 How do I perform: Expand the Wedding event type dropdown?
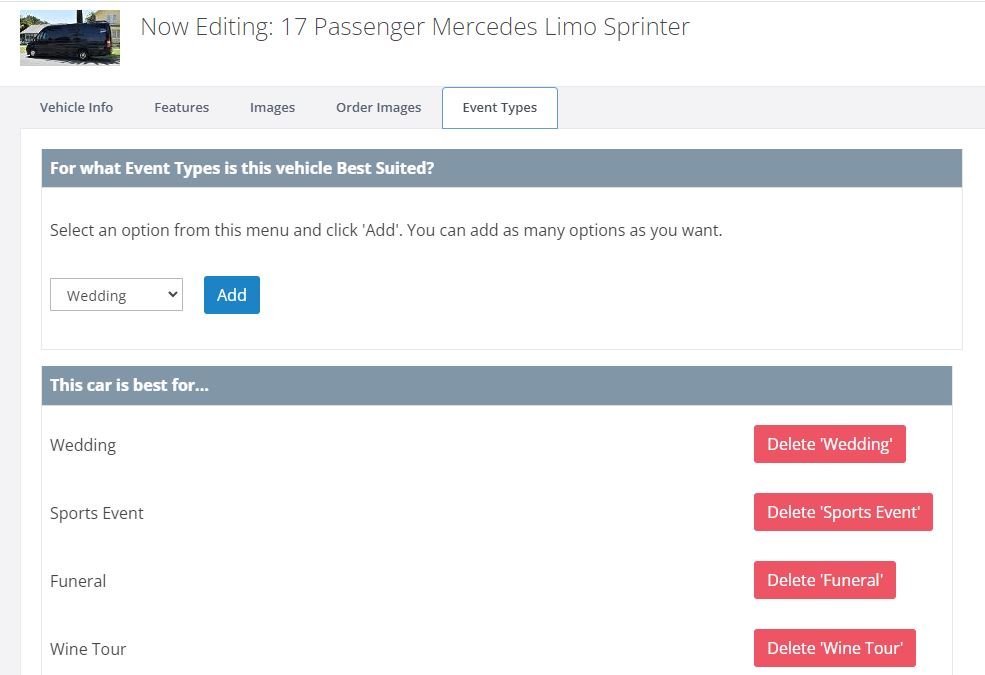click(x=116, y=294)
